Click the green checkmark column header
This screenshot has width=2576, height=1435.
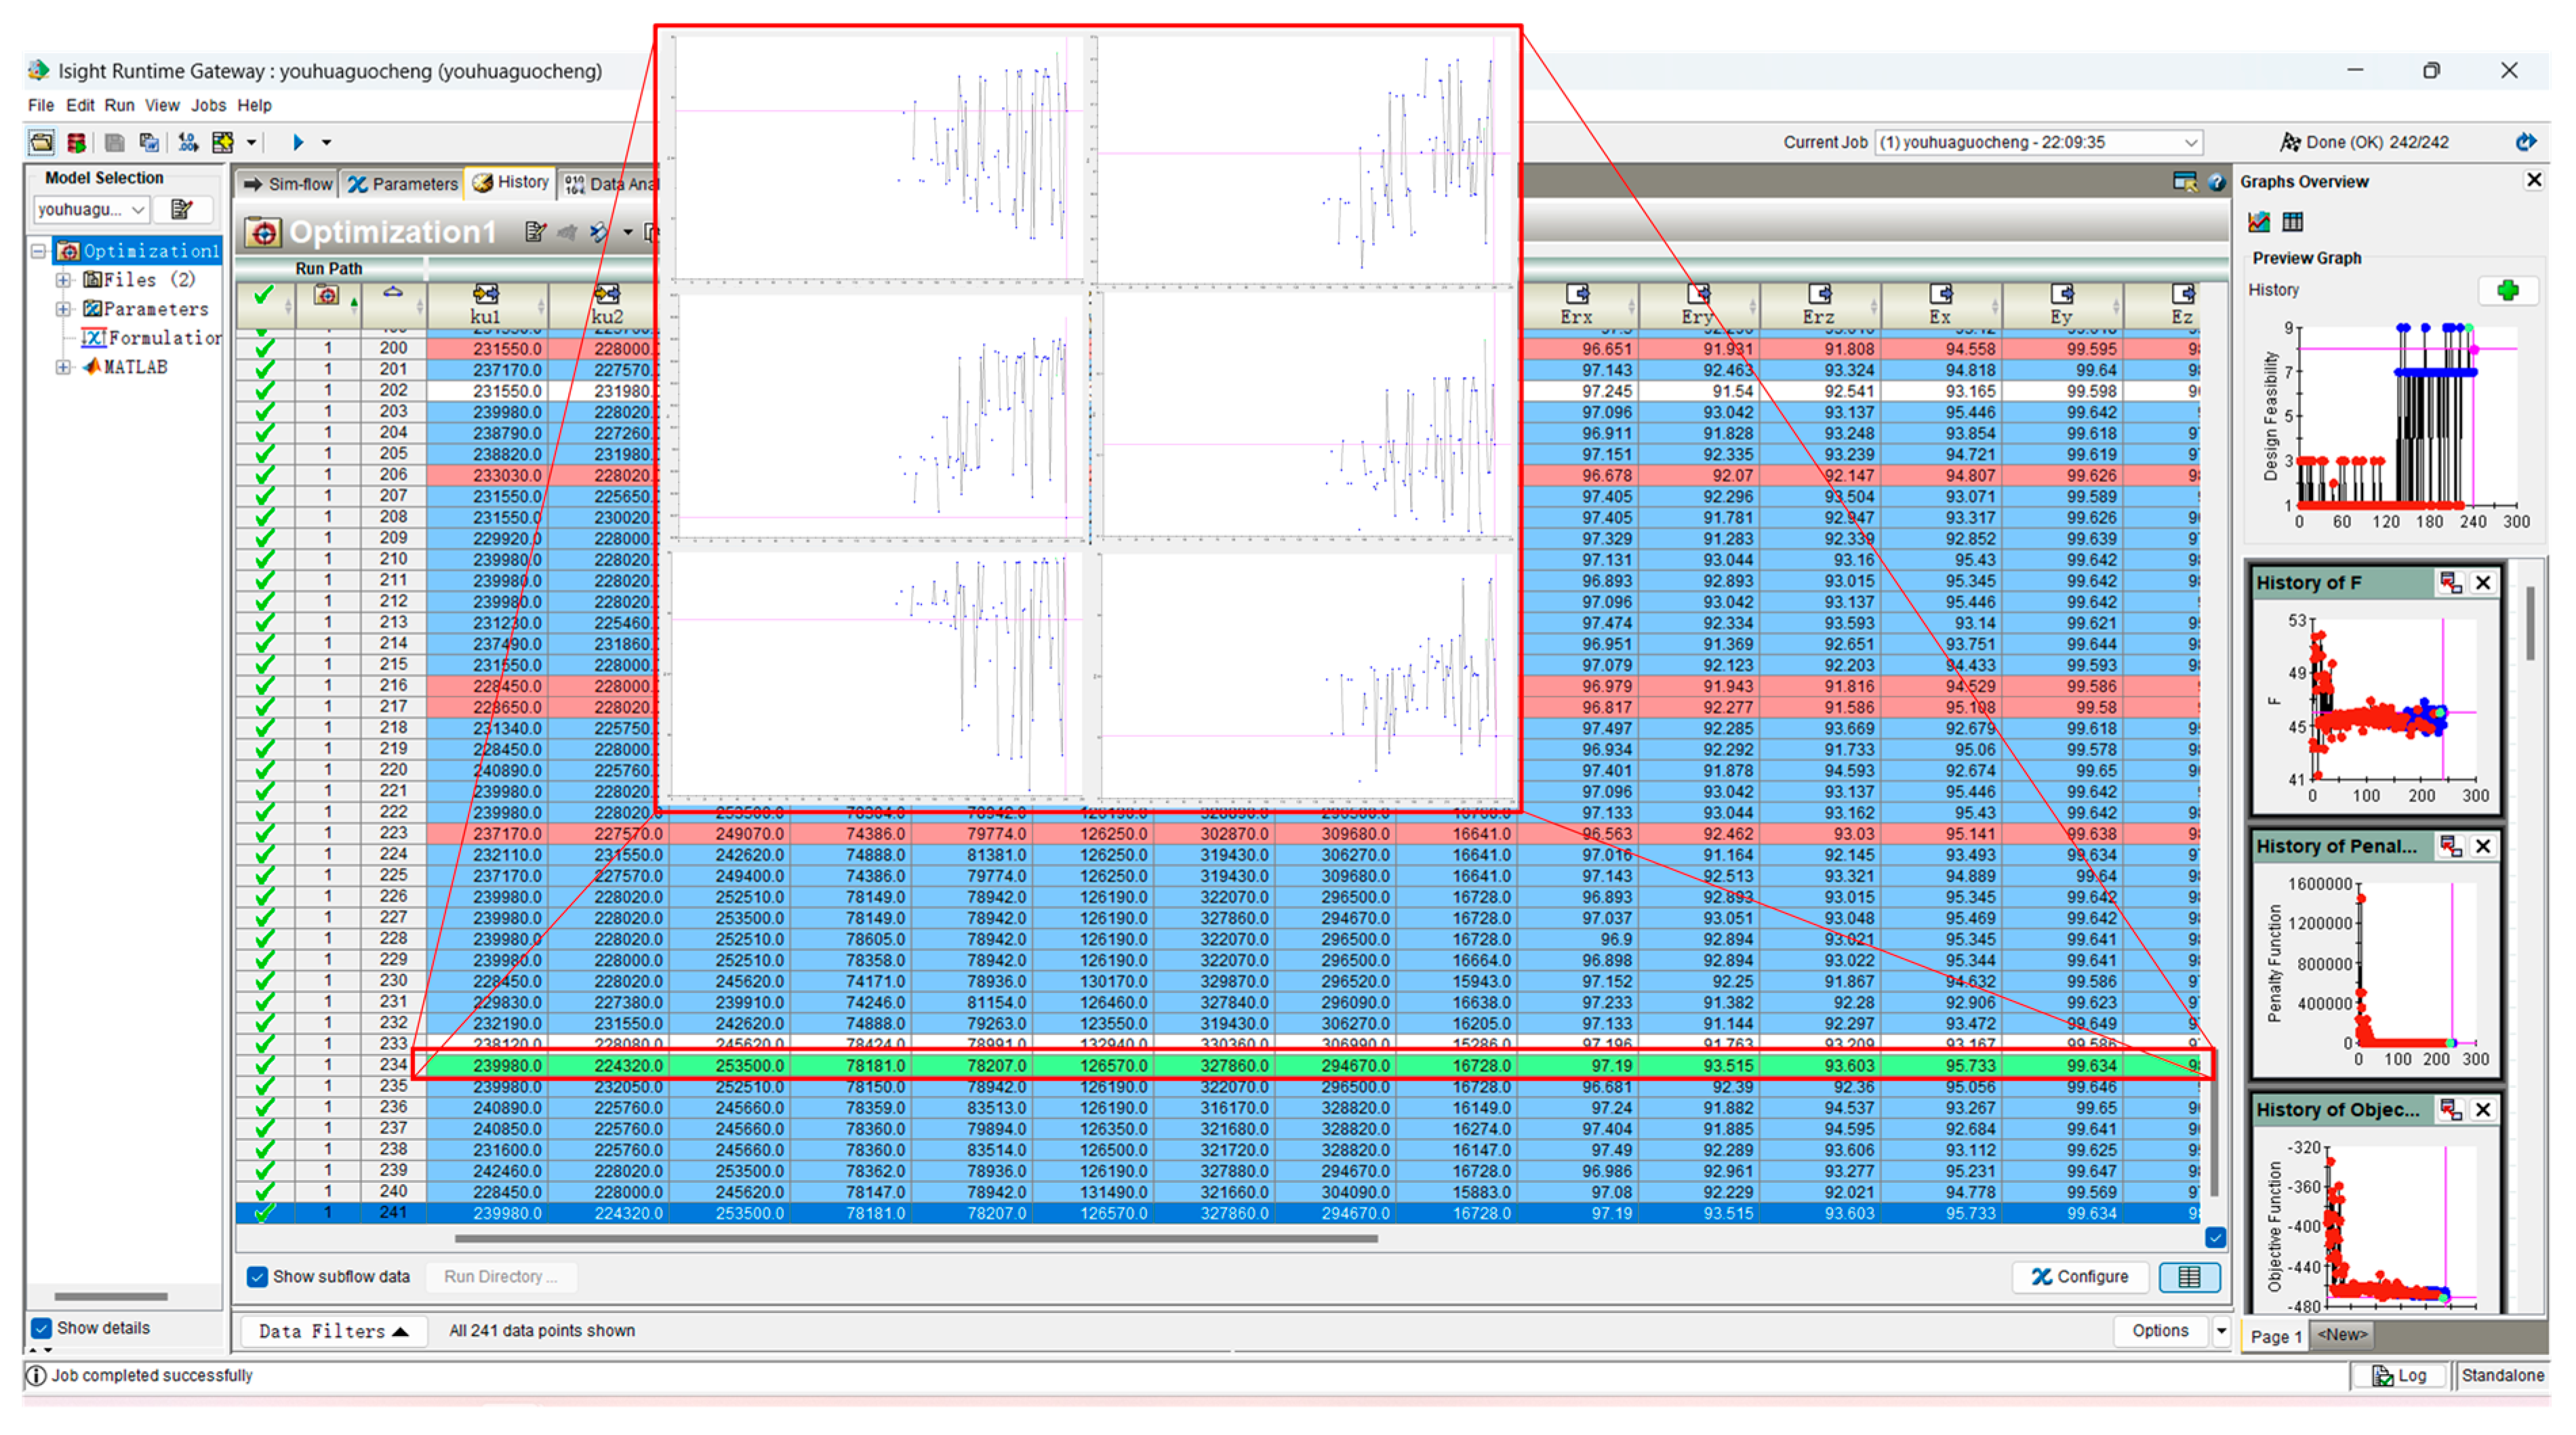click(265, 304)
